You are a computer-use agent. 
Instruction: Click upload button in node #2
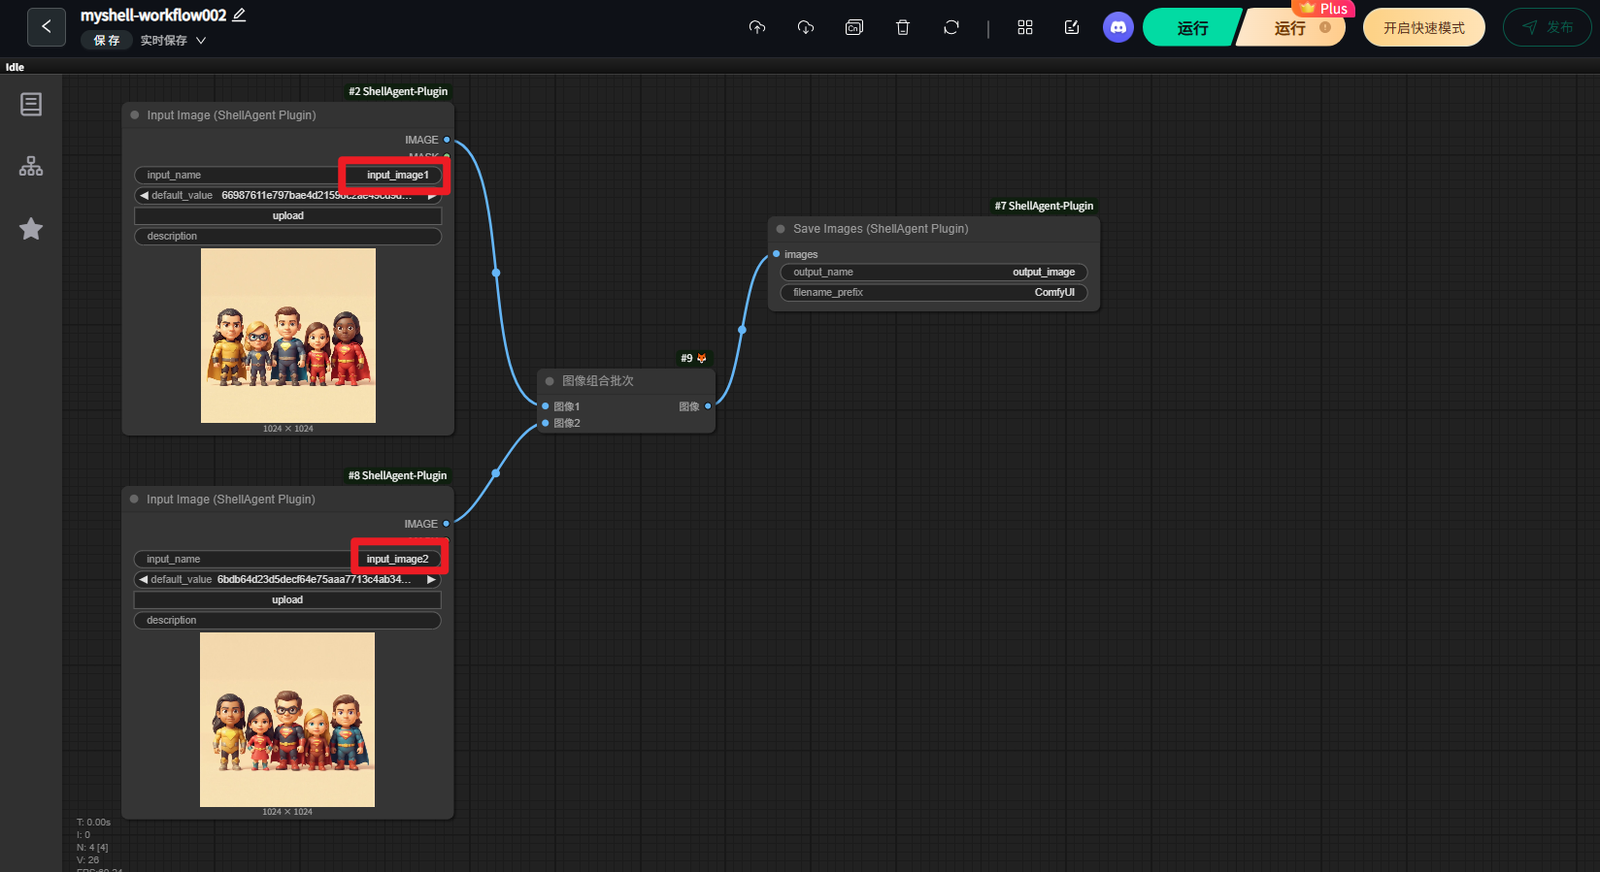(288, 216)
